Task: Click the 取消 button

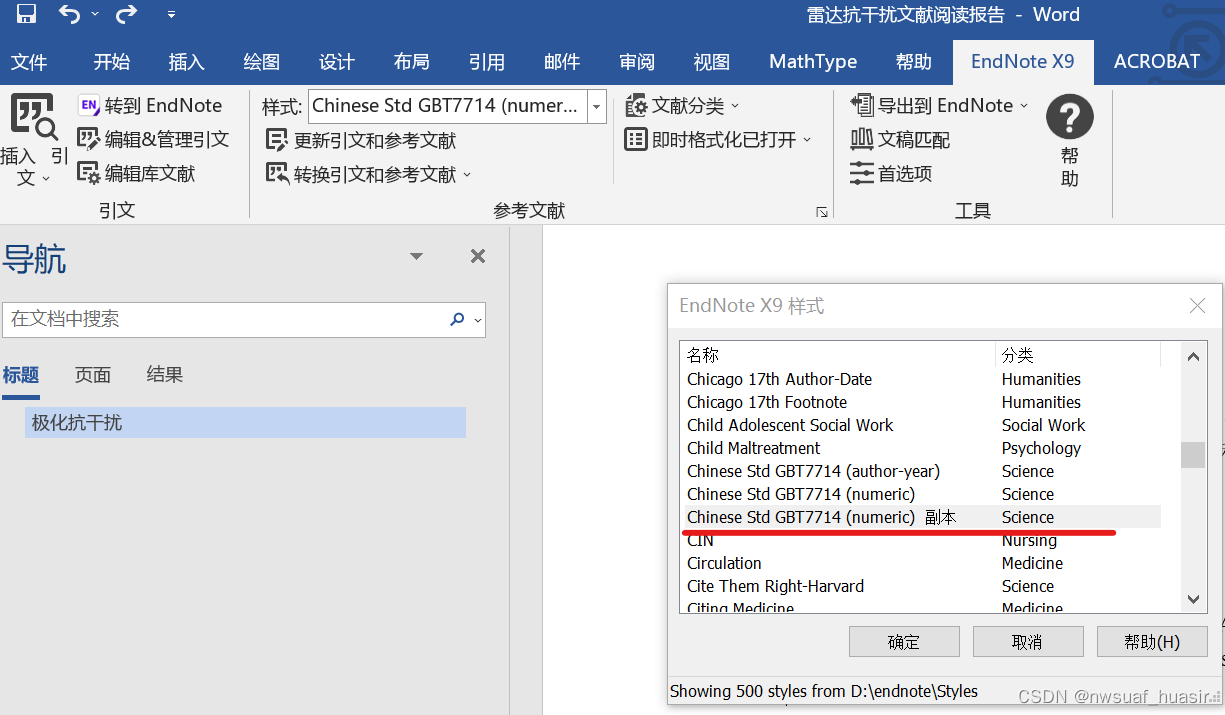Action: (1028, 642)
